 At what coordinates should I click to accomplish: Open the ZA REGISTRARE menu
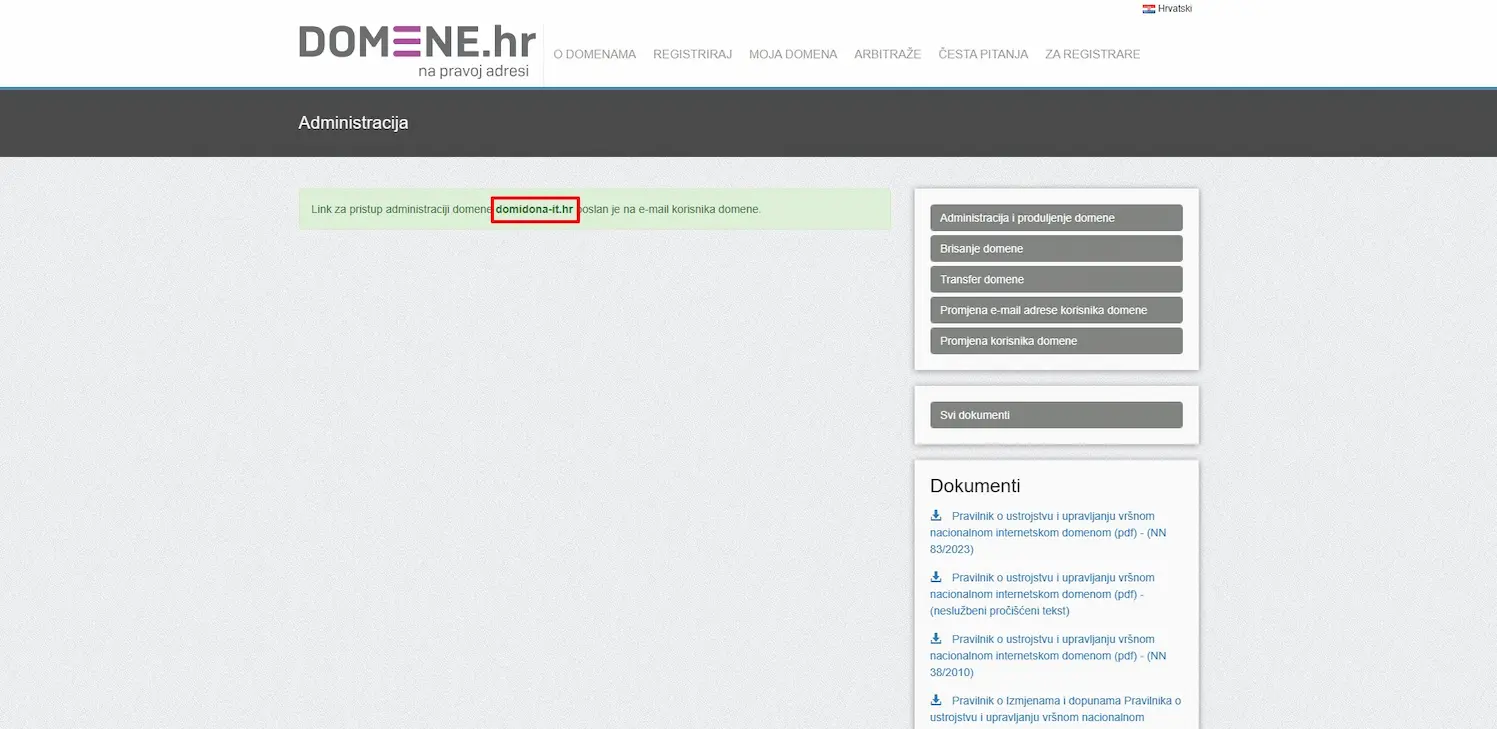click(x=1092, y=54)
